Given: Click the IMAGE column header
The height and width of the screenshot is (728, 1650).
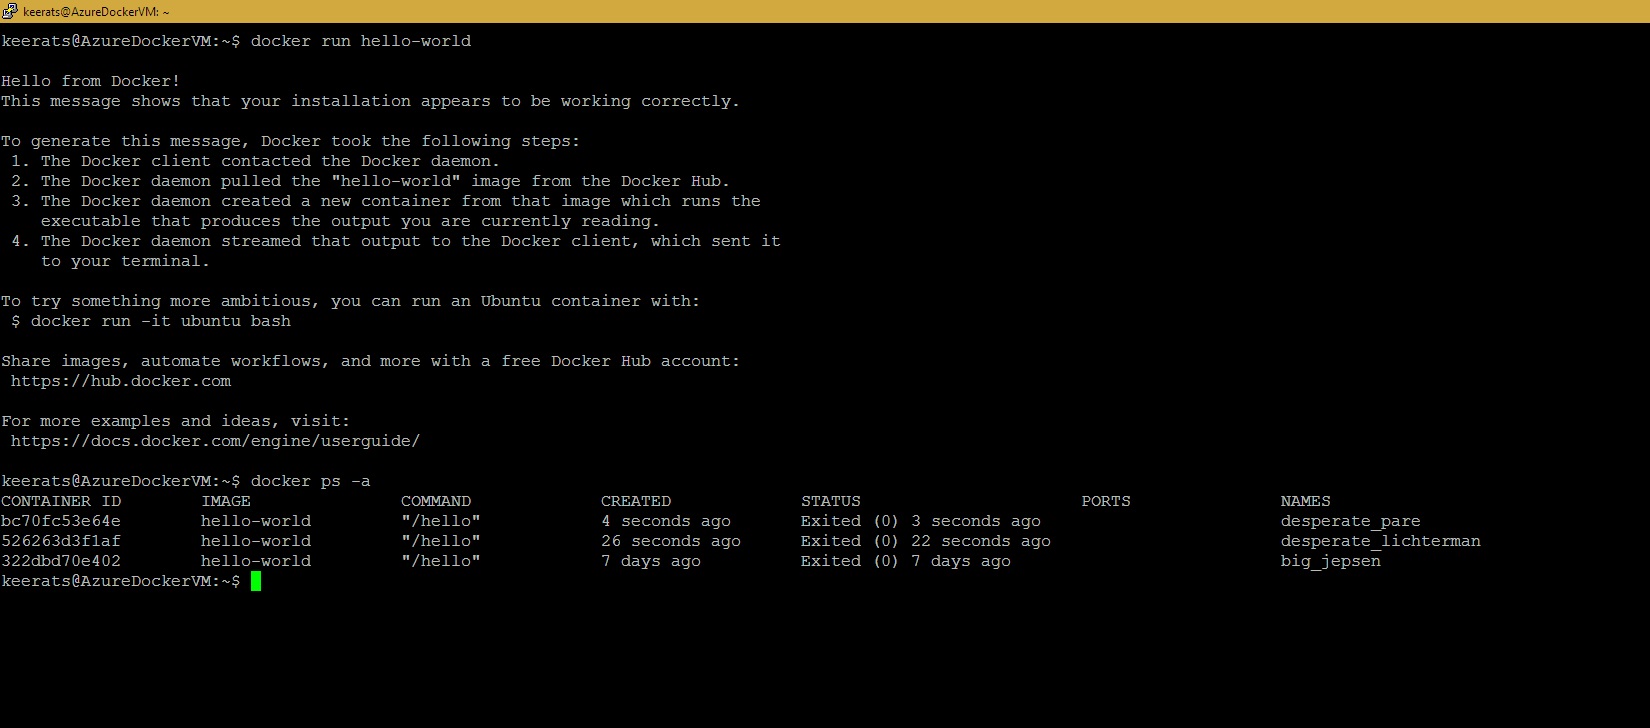Looking at the screenshot, I should click(226, 501).
